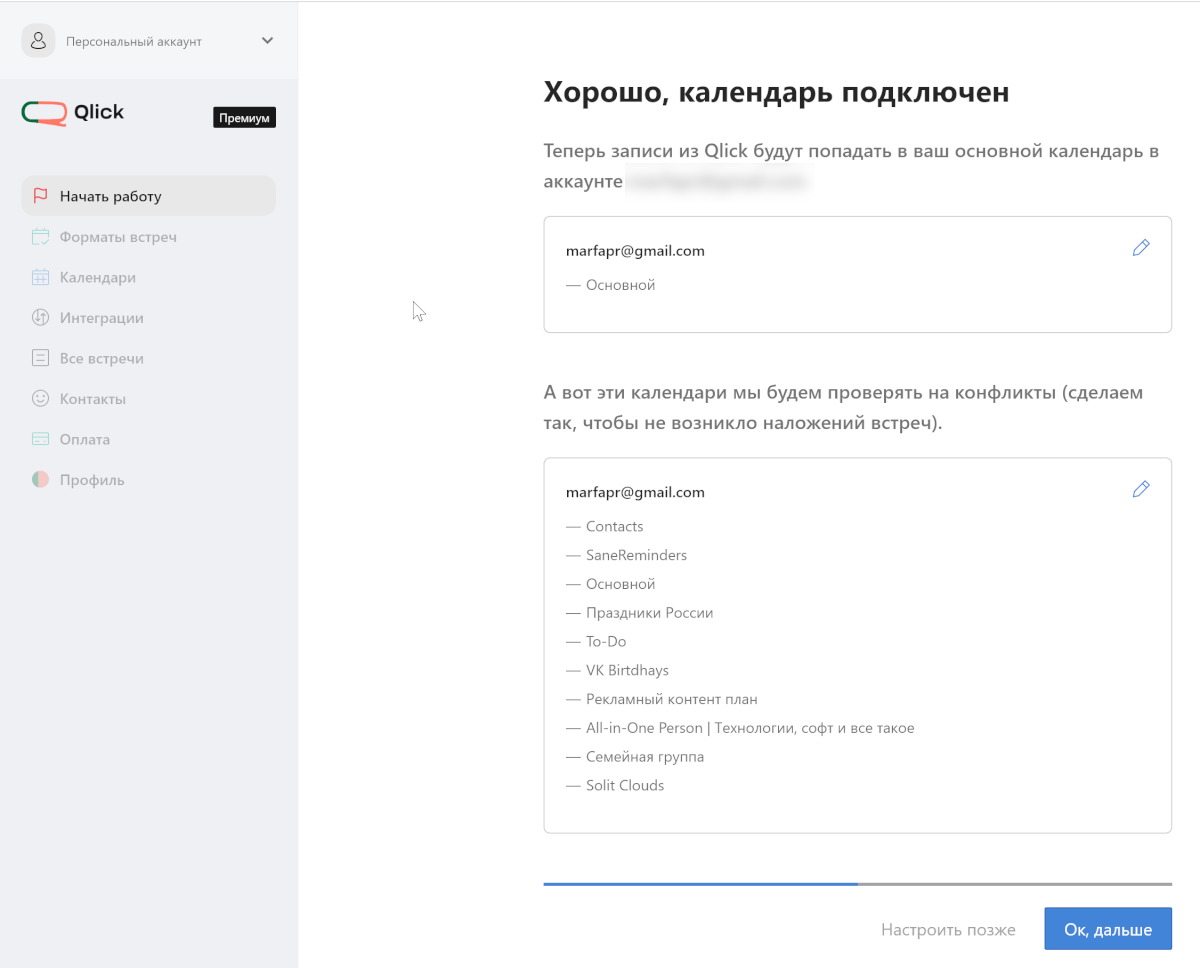Click the Форматы встреч calendar-check icon

(40, 237)
